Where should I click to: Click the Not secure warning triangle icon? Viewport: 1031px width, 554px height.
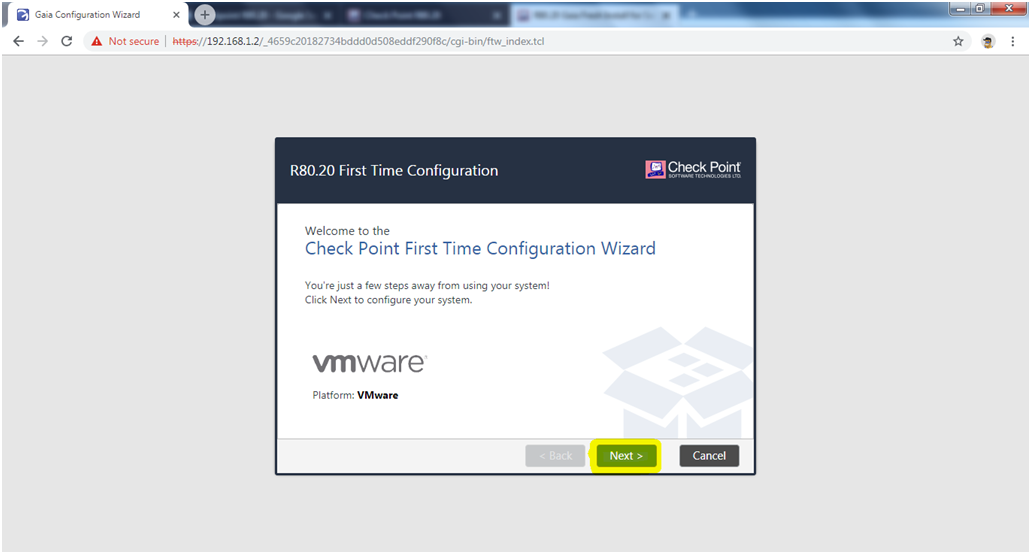point(97,41)
